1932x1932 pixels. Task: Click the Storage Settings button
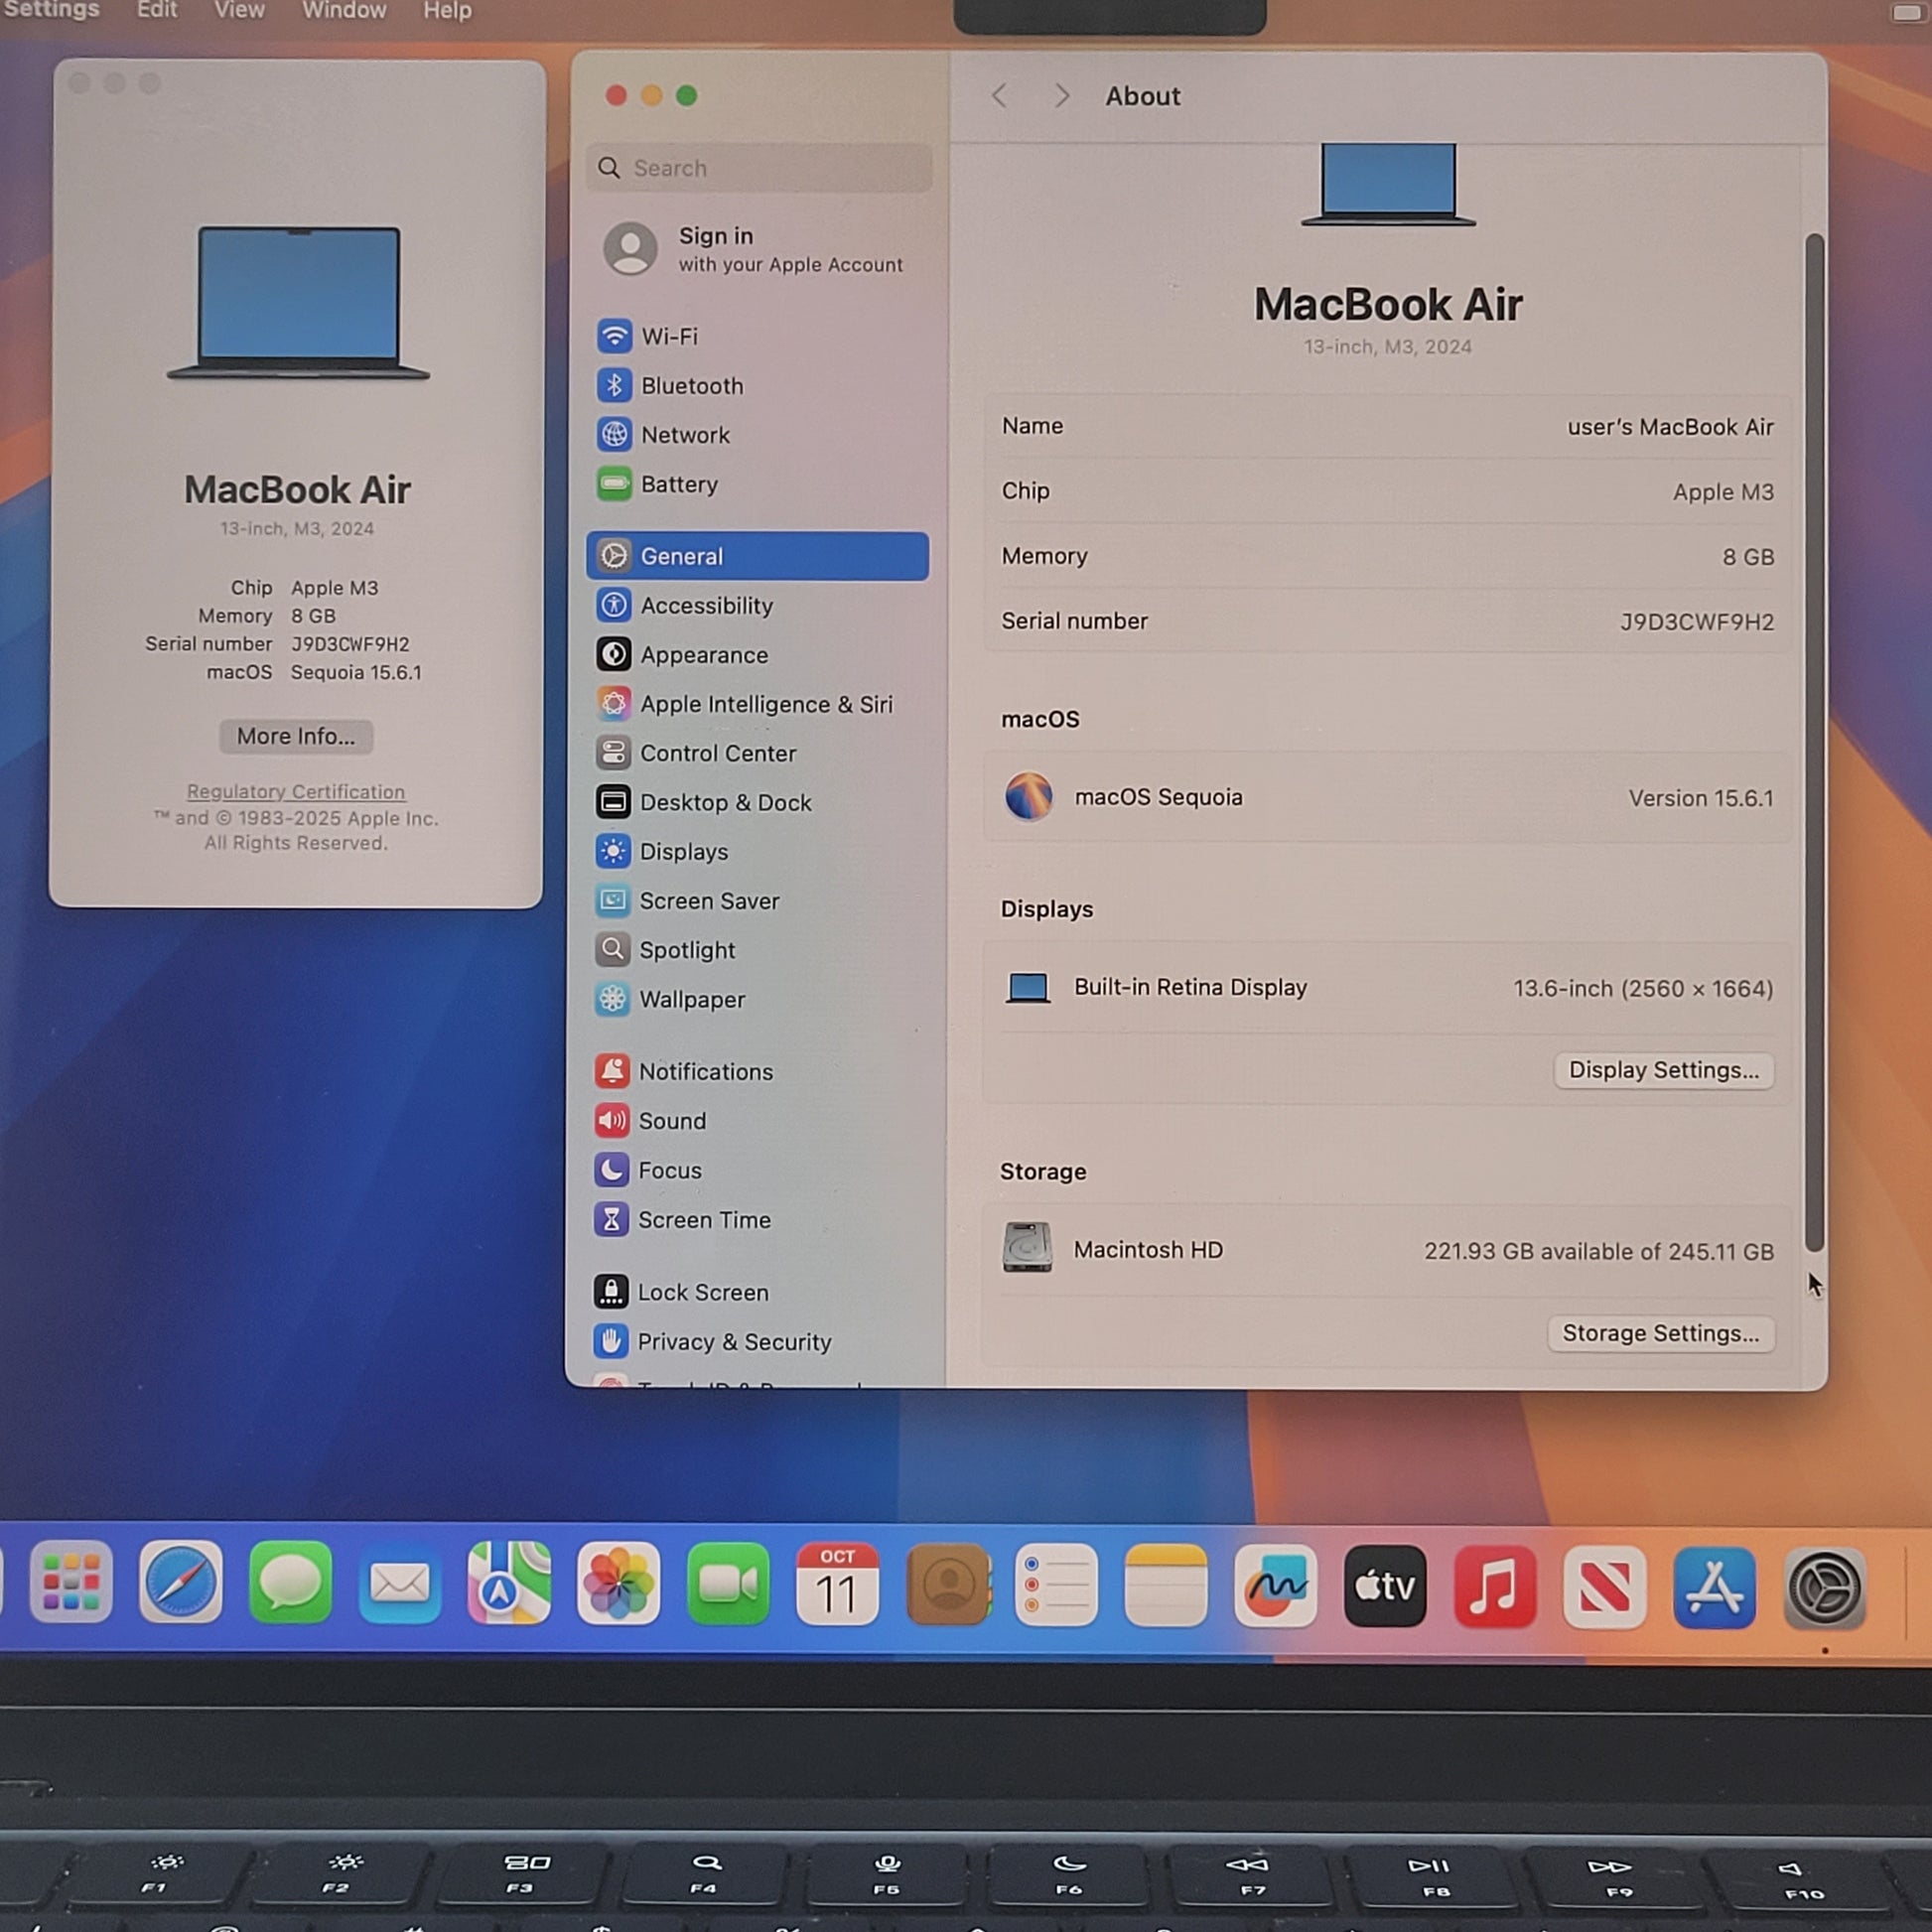point(1660,1333)
